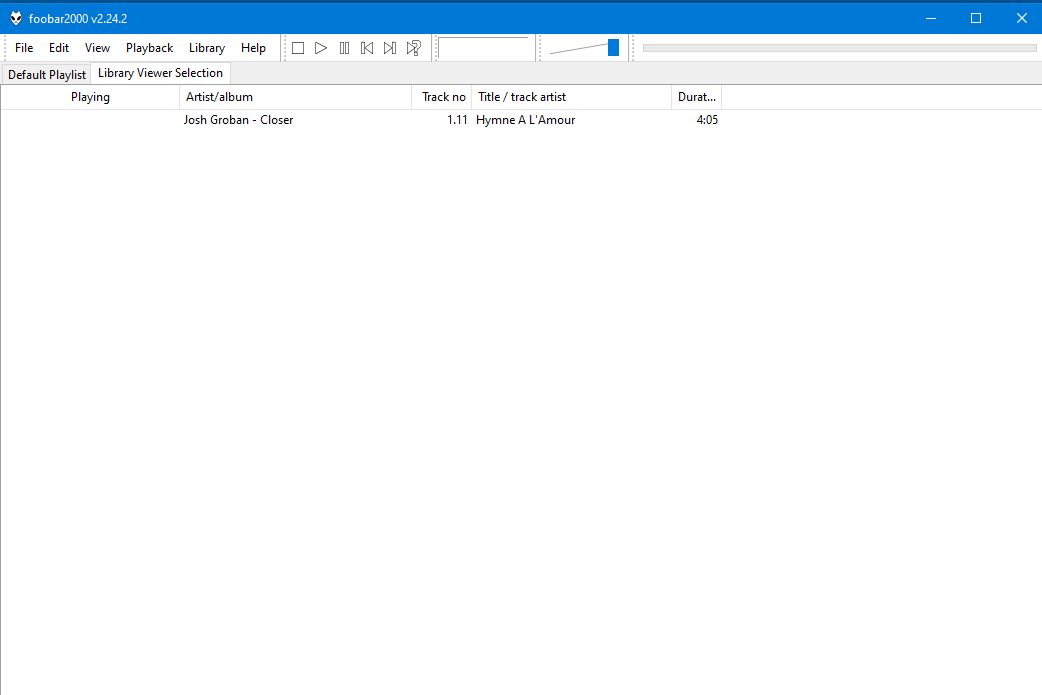Click the volume slider handle

(x=613, y=47)
